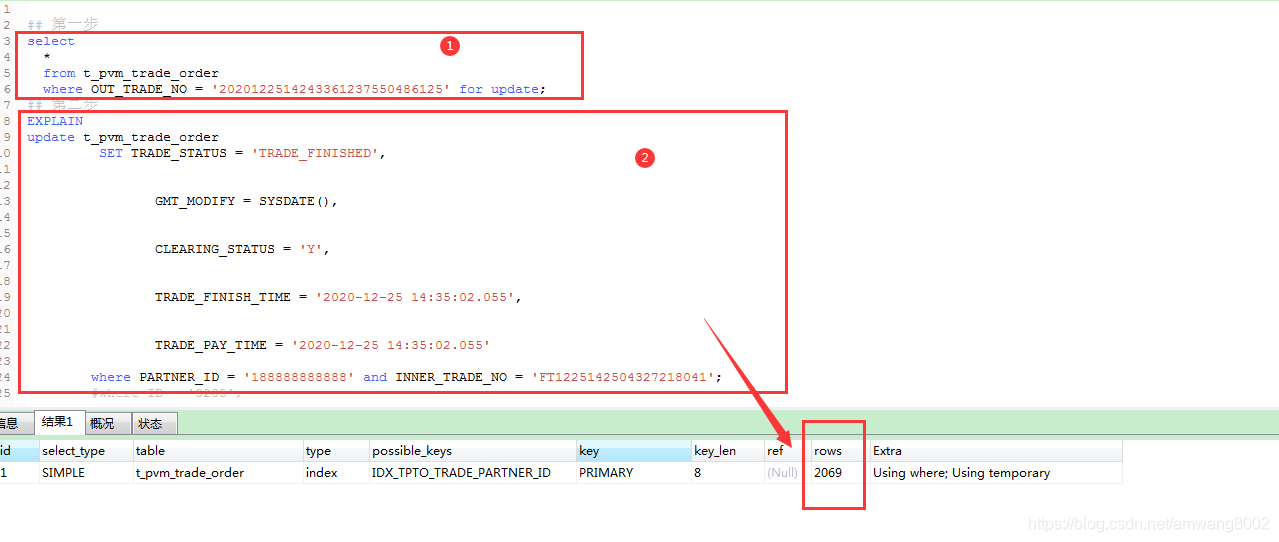The width and height of the screenshot is (1279, 542).
Task: Select the possible_keys column header
Action: click(x=472, y=451)
